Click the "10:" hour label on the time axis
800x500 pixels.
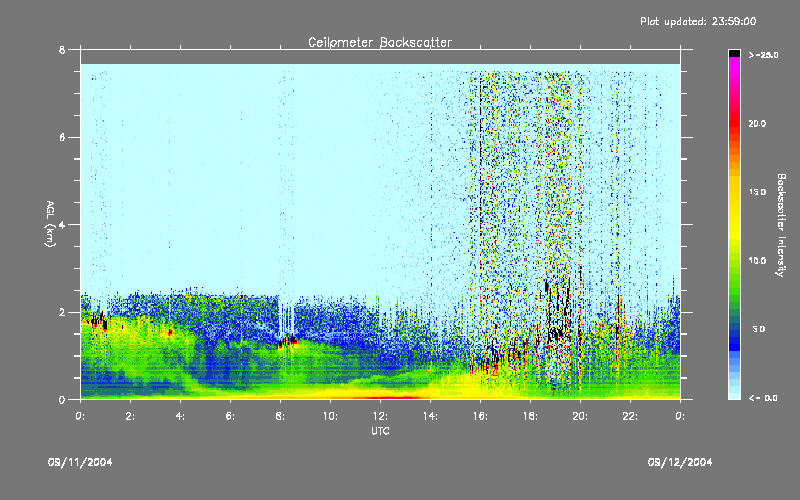coord(330,416)
